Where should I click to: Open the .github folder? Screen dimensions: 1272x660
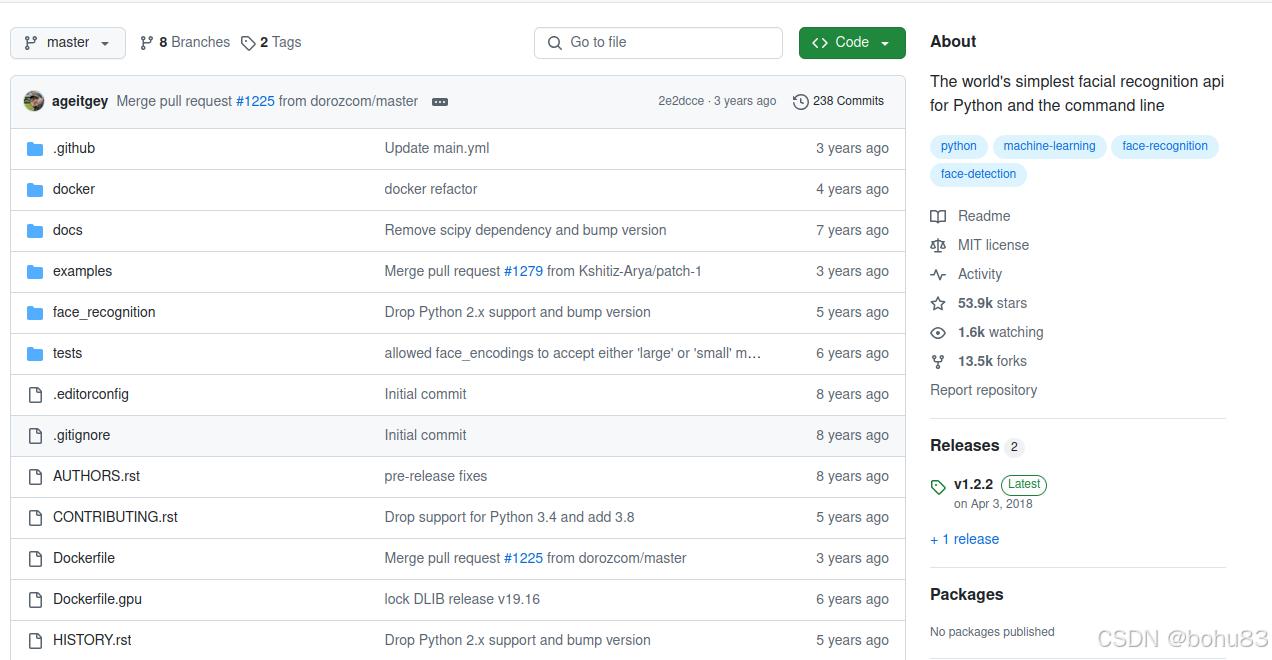(x=74, y=148)
